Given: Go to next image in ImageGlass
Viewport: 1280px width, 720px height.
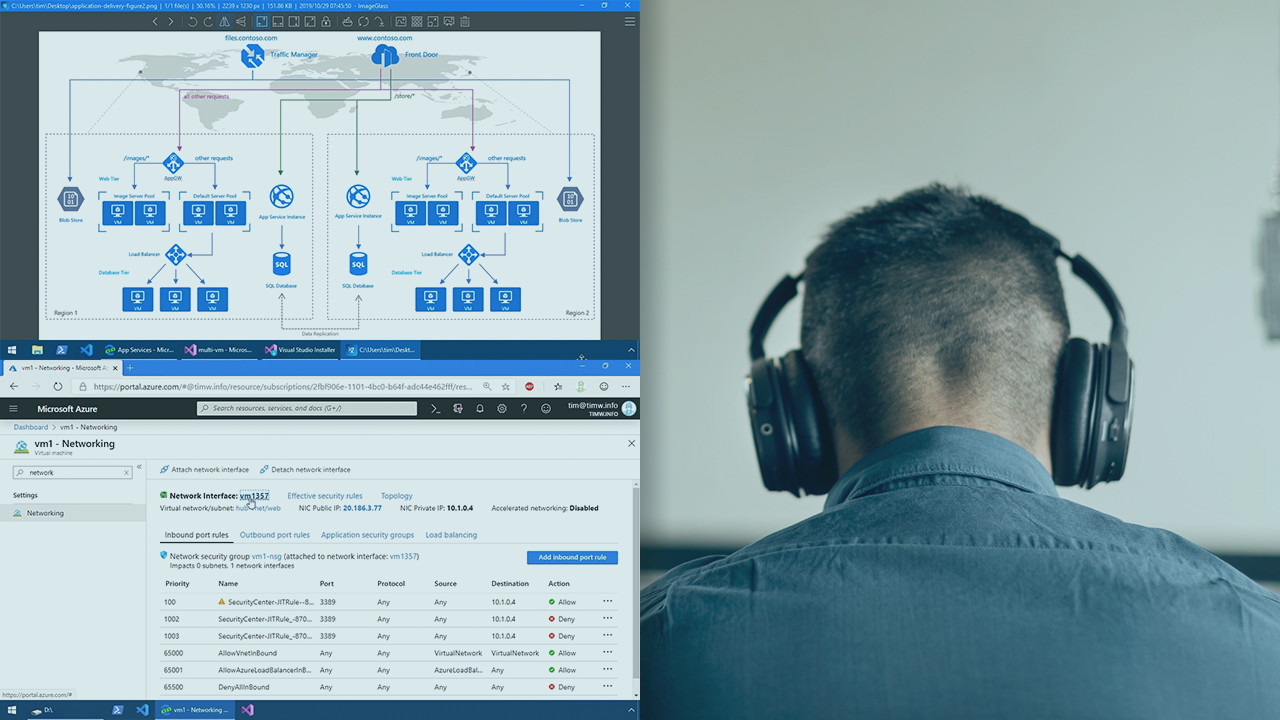Looking at the screenshot, I should click(x=171, y=21).
